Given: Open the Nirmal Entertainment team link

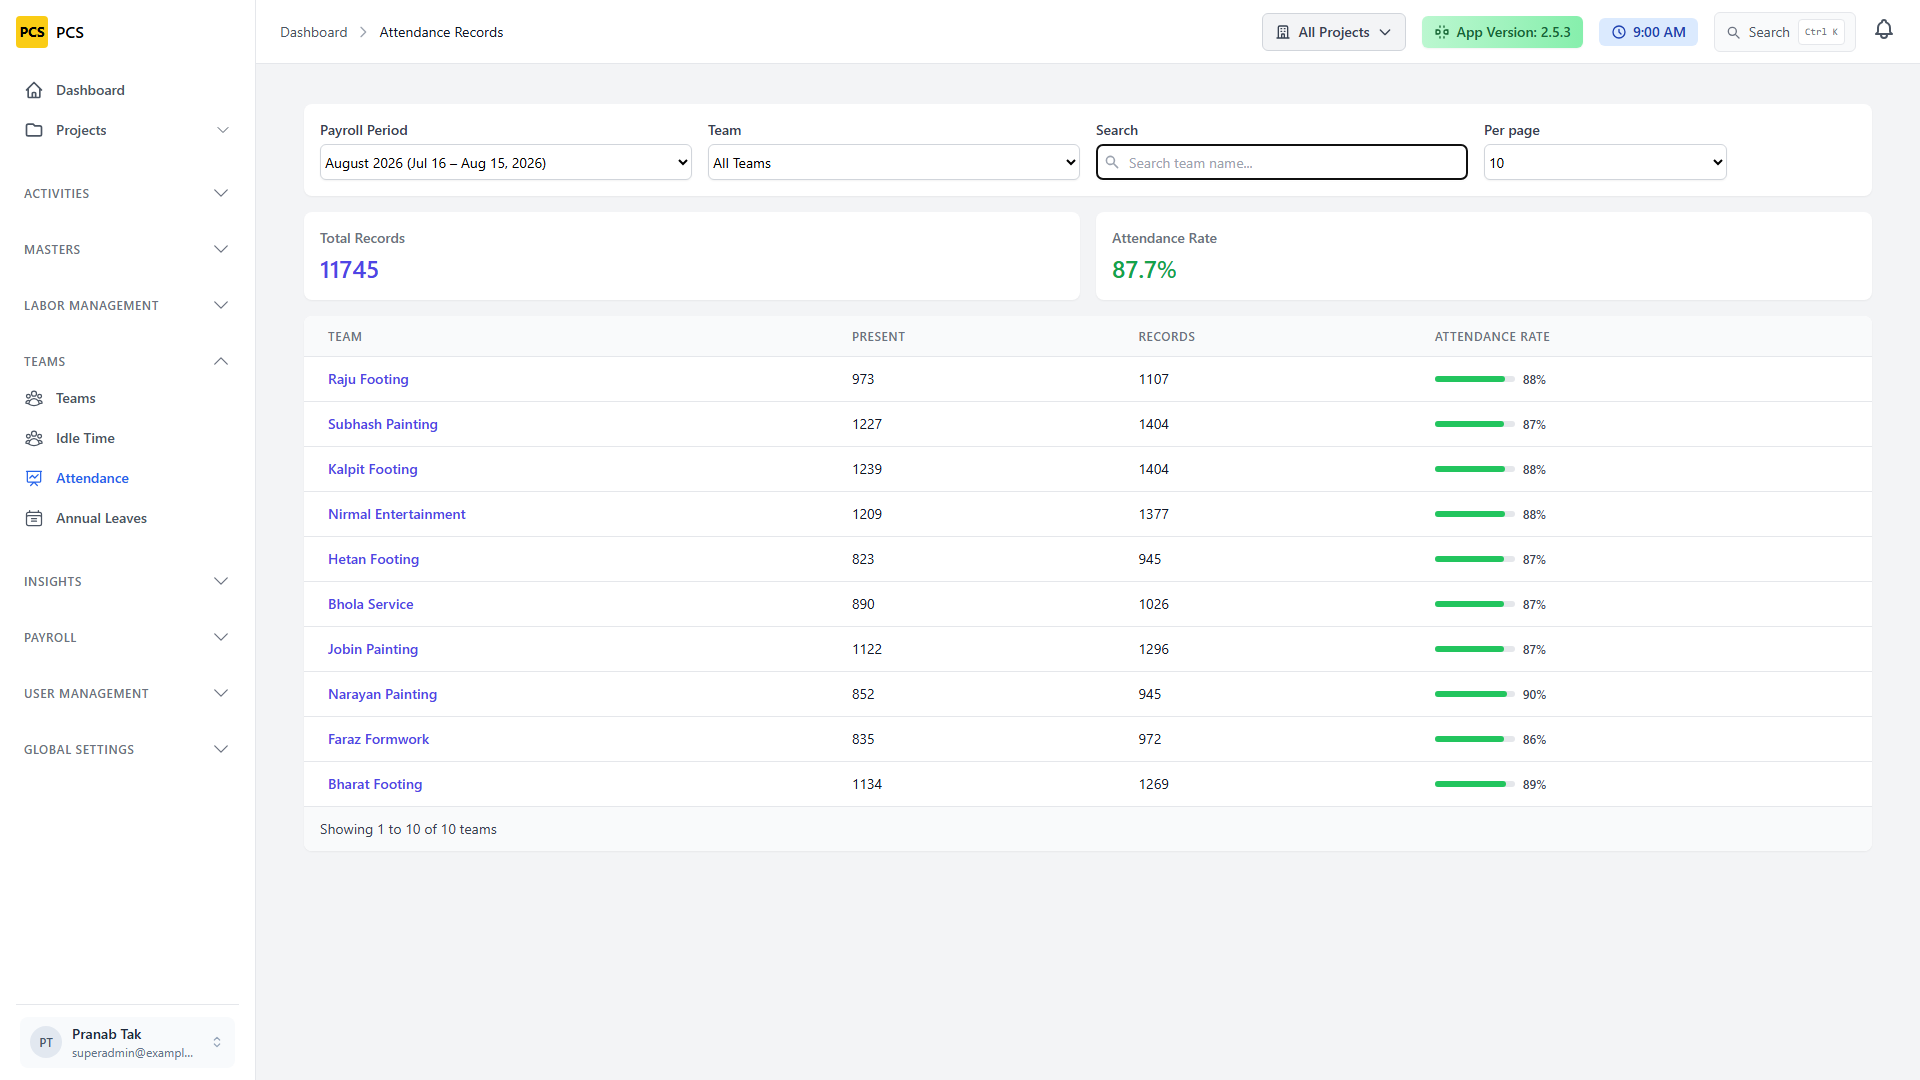Looking at the screenshot, I should tap(397, 514).
